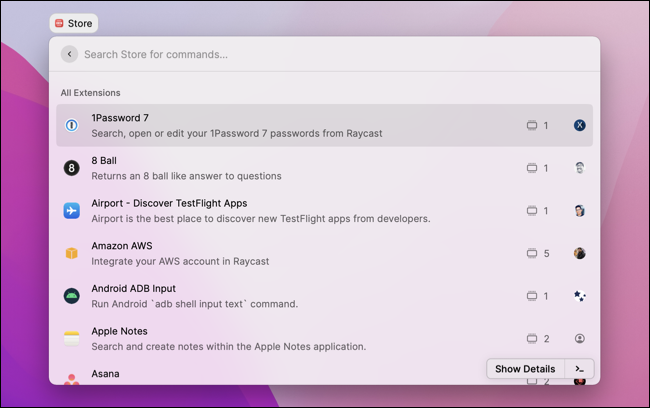Select the Apple Notes title
650x408 pixels.
(x=119, y=331)
